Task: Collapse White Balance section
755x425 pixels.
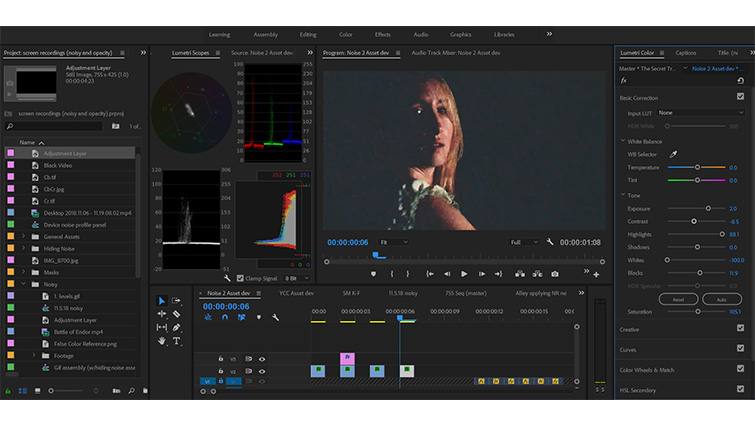Action: 623,141
